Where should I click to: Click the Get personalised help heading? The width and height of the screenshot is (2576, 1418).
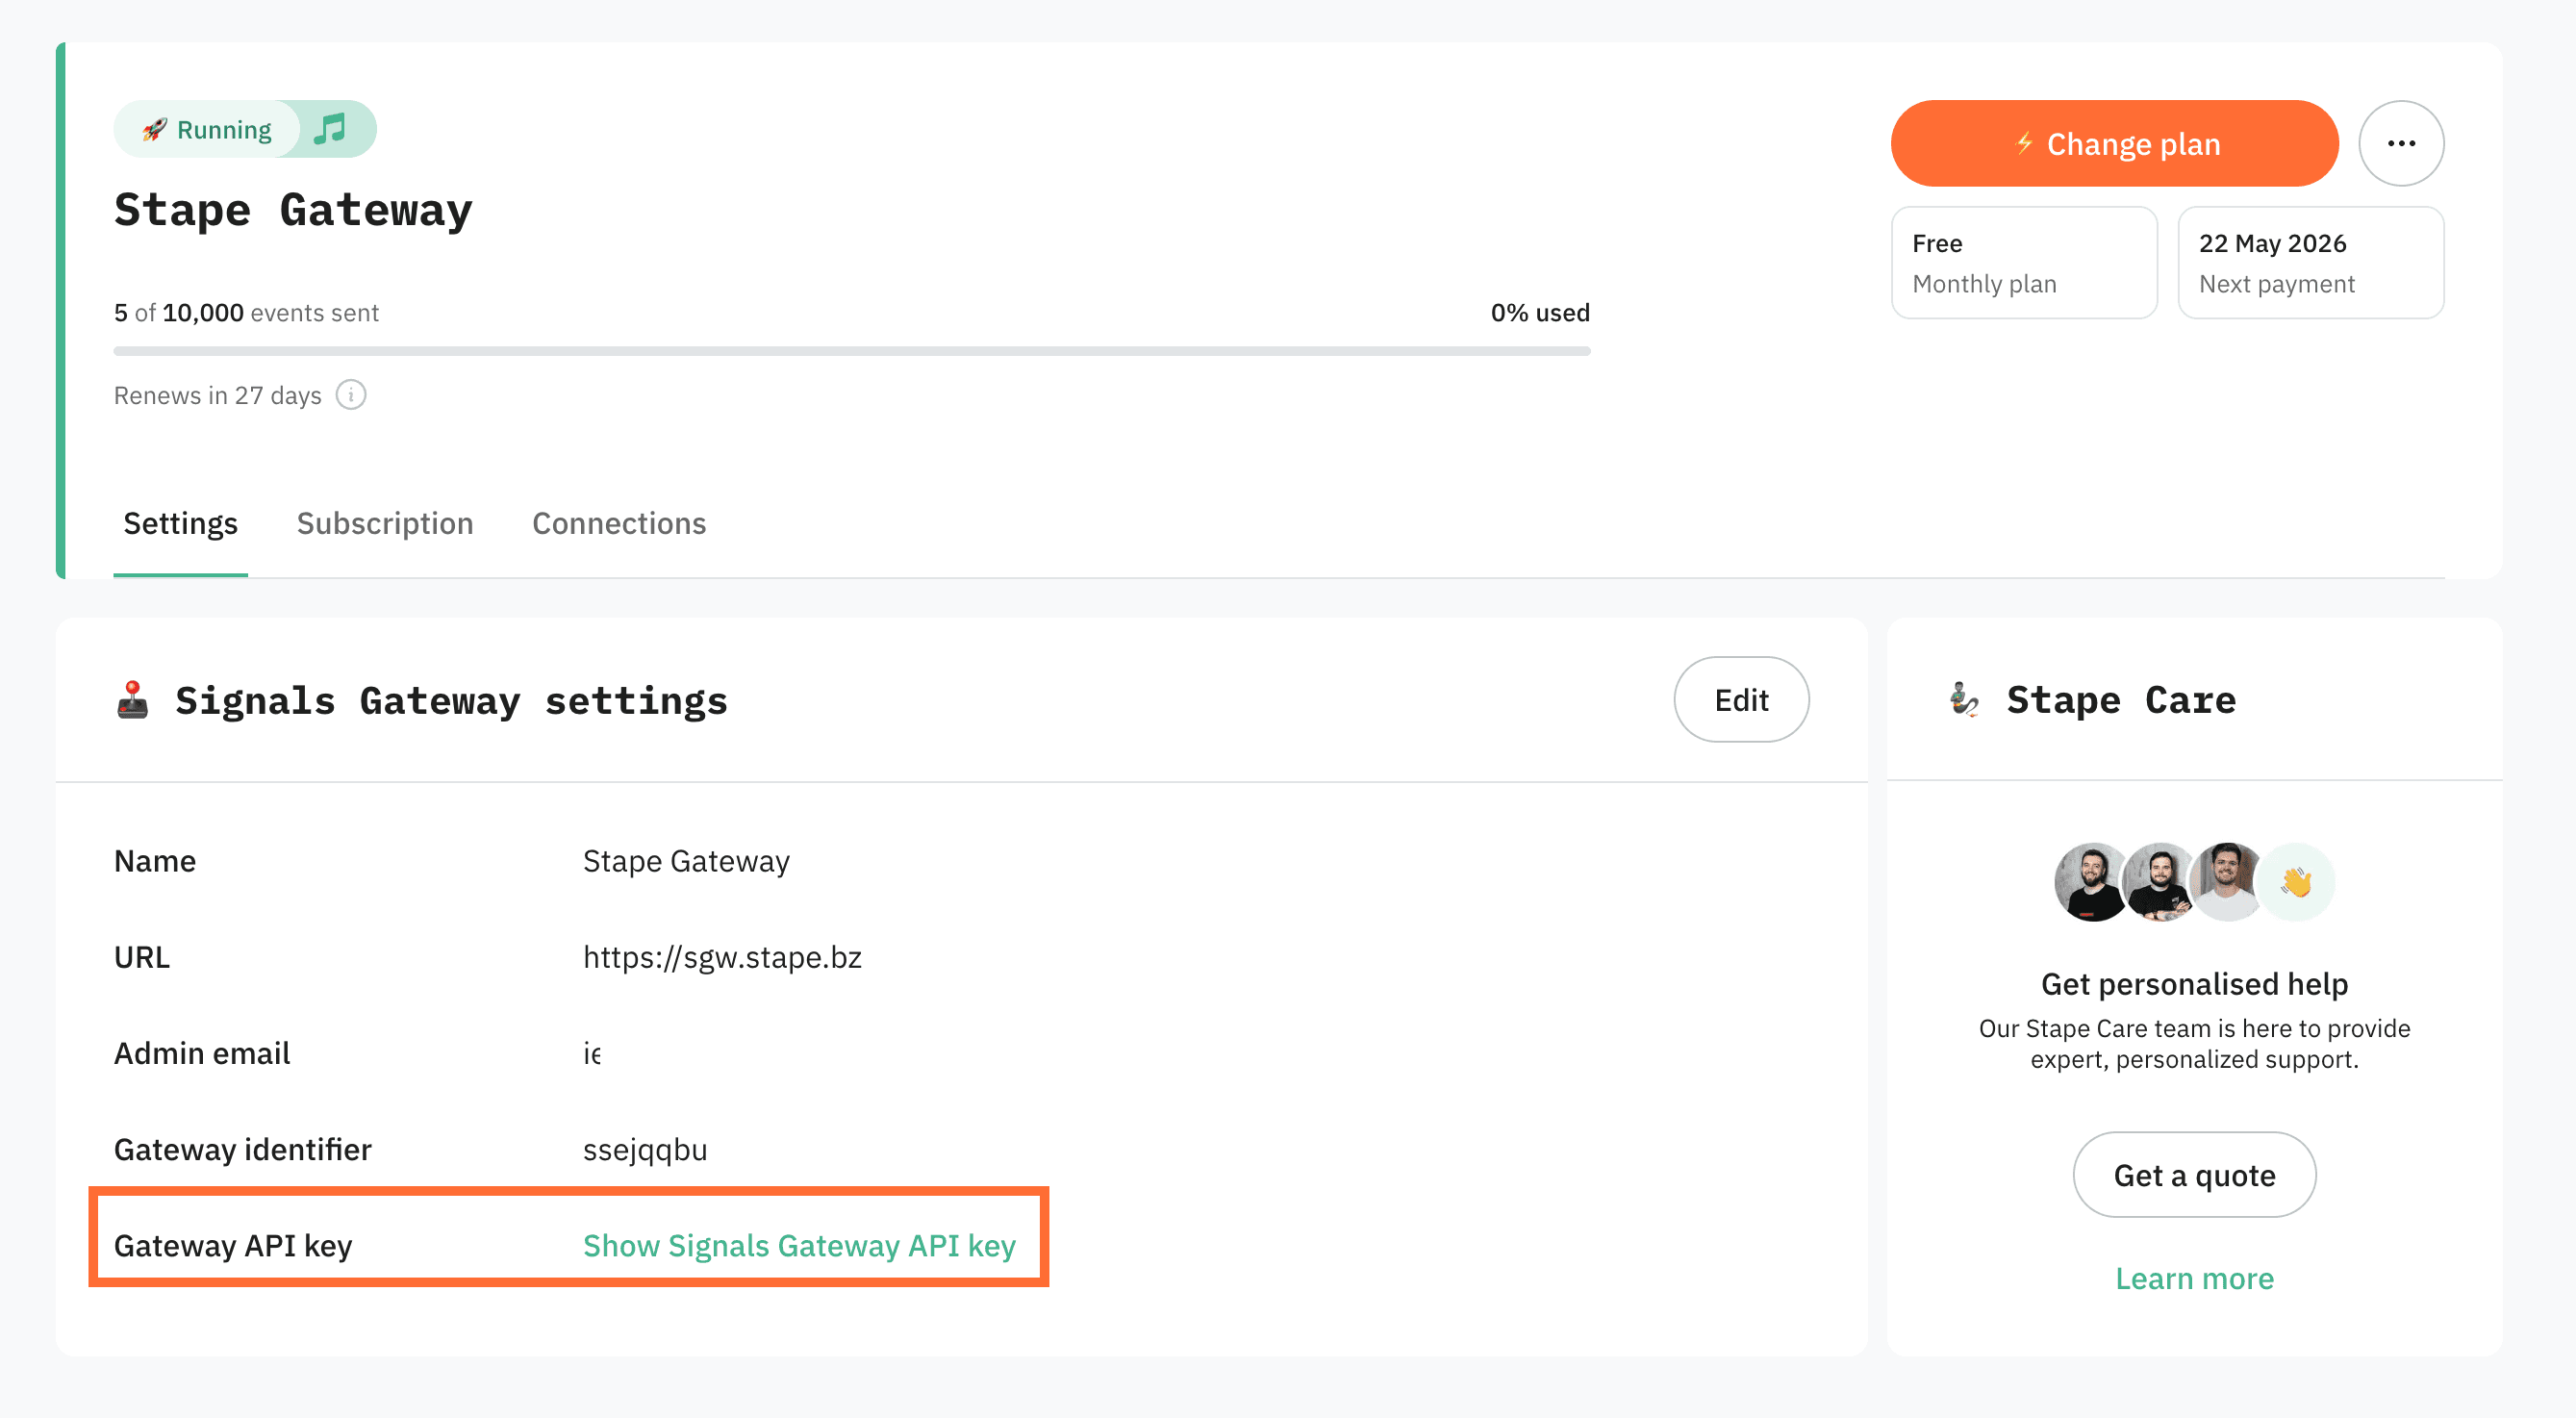pyautogui.click(x=2194, y=984)
